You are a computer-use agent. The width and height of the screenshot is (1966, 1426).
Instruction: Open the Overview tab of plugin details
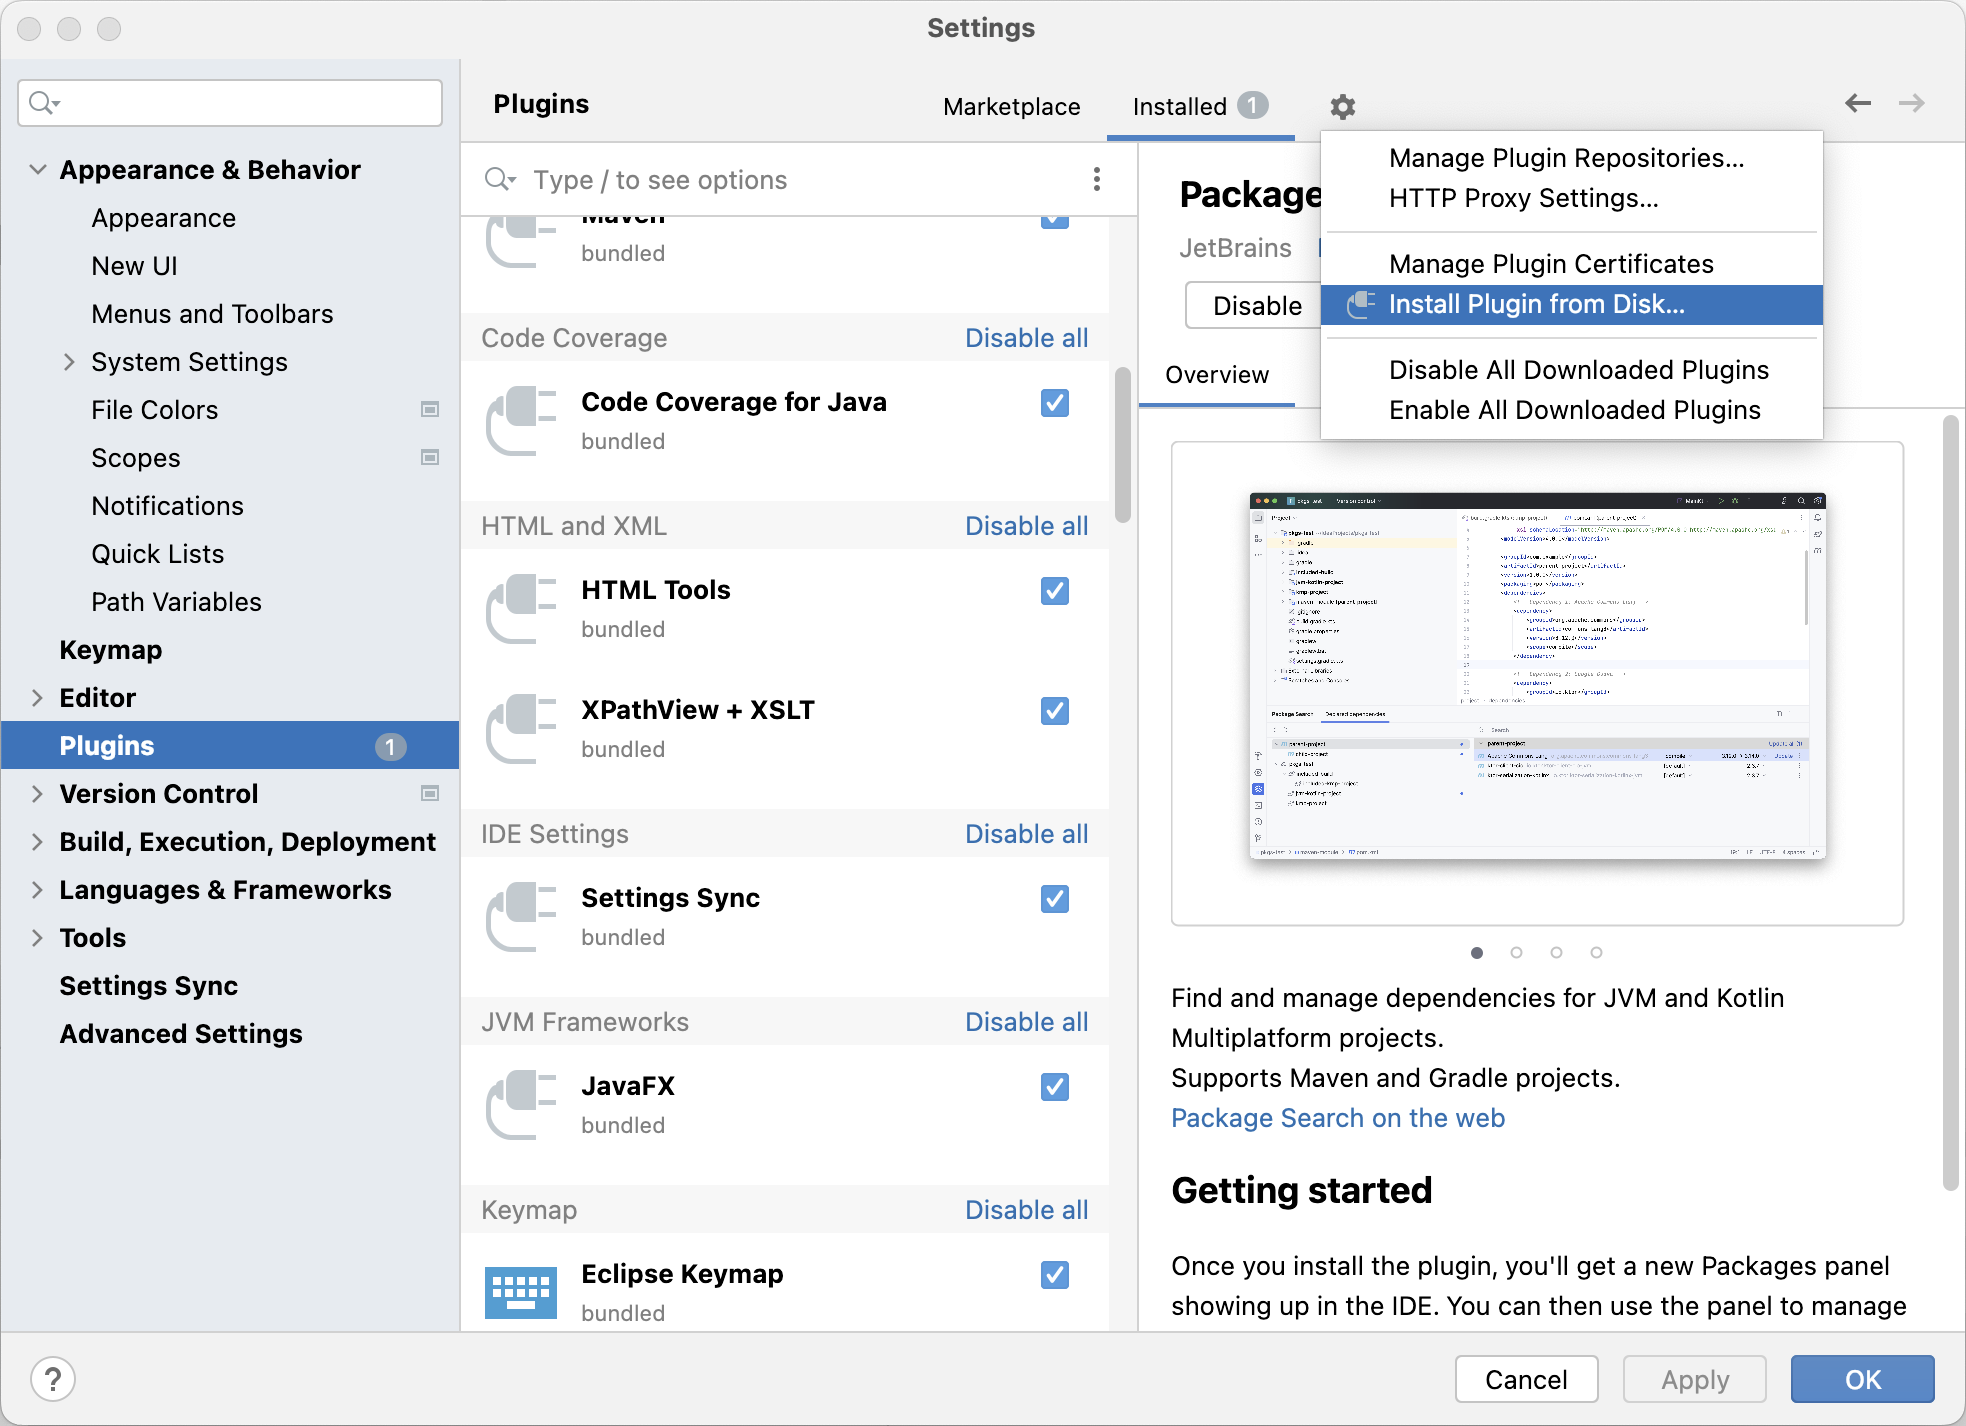pos(1217,375)
